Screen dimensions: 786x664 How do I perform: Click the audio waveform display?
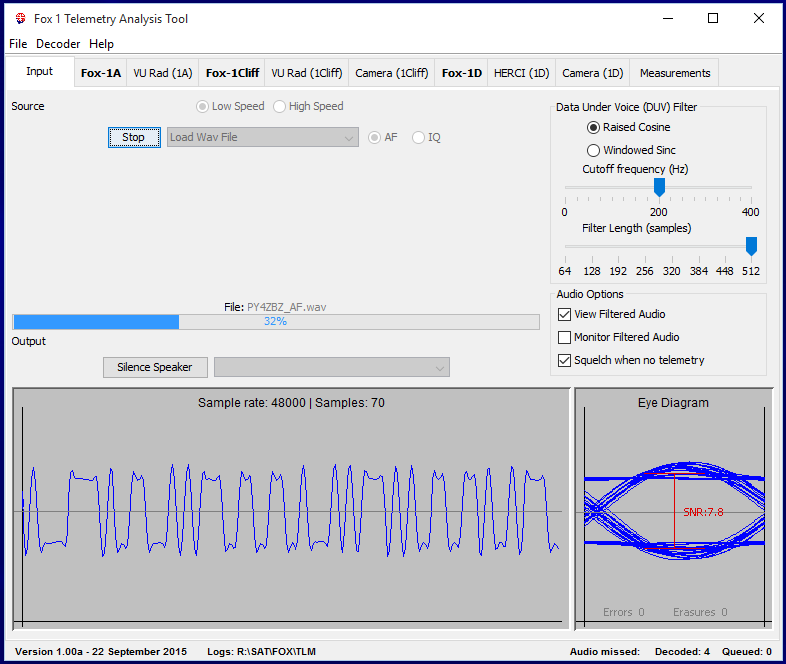[291, 509]
